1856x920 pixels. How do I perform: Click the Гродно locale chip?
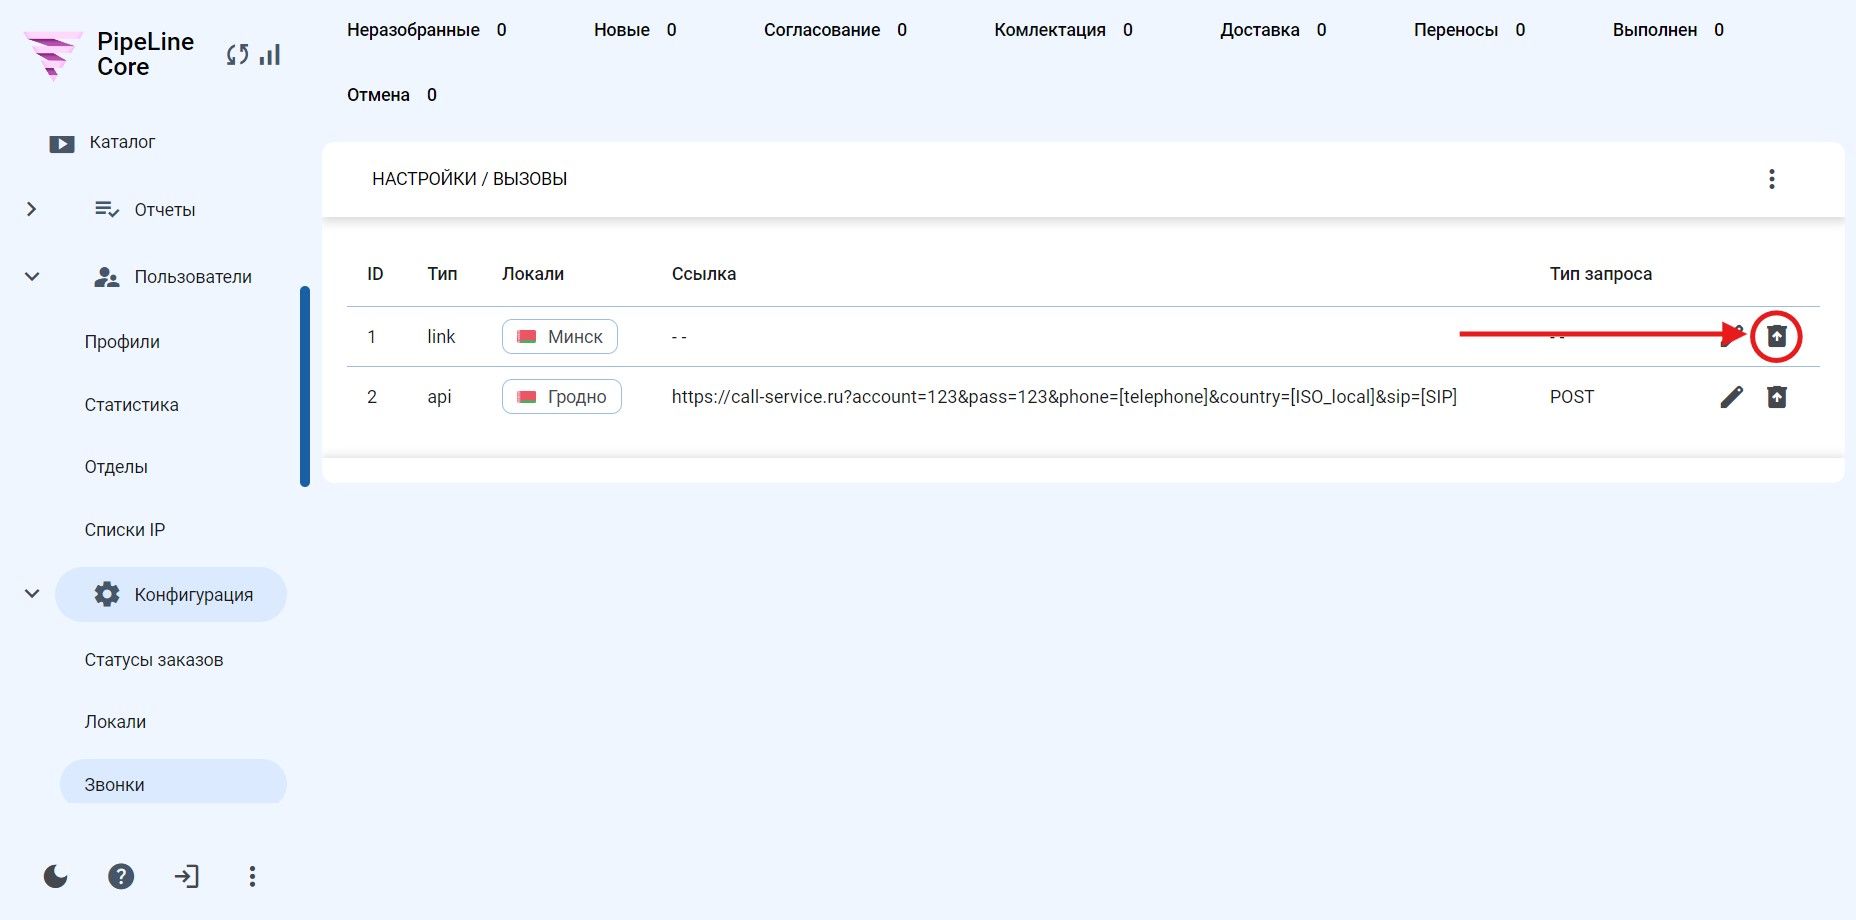pyautogui.click(x=562, y=397)
